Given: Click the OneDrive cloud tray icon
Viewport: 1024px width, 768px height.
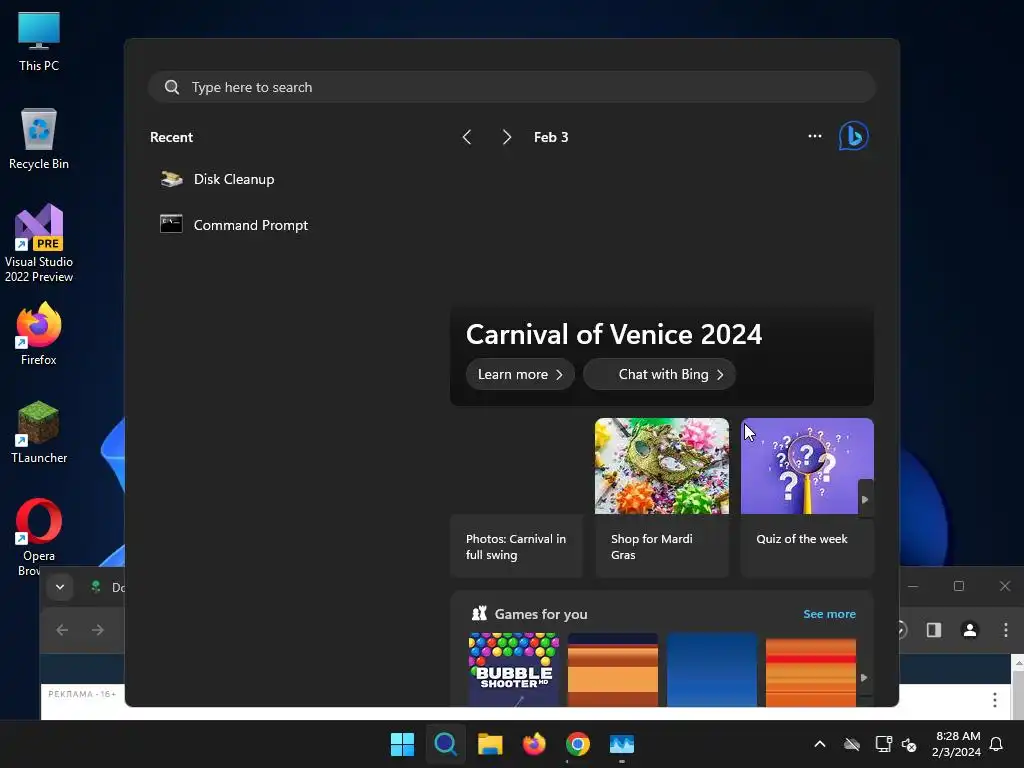Looking at the screenshot, I should tap(852, 744).
